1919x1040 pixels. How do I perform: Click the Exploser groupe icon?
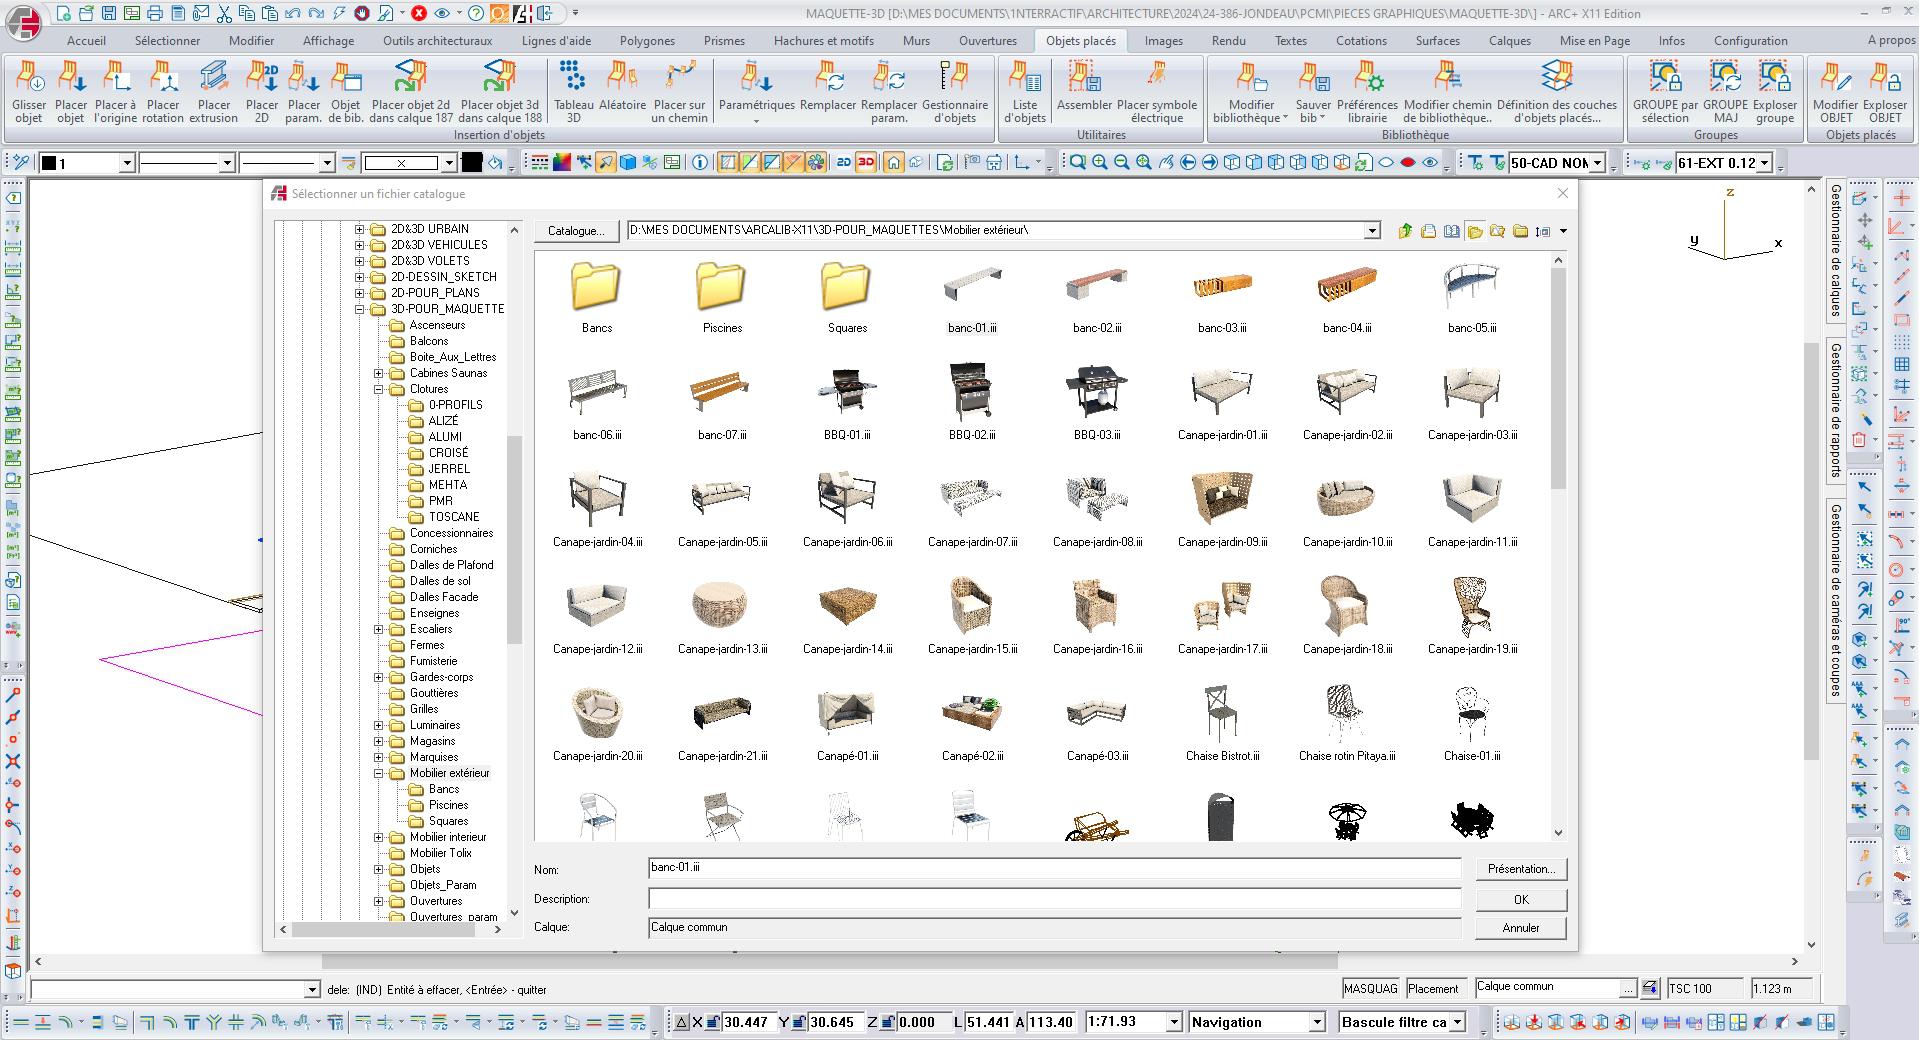1774,78
